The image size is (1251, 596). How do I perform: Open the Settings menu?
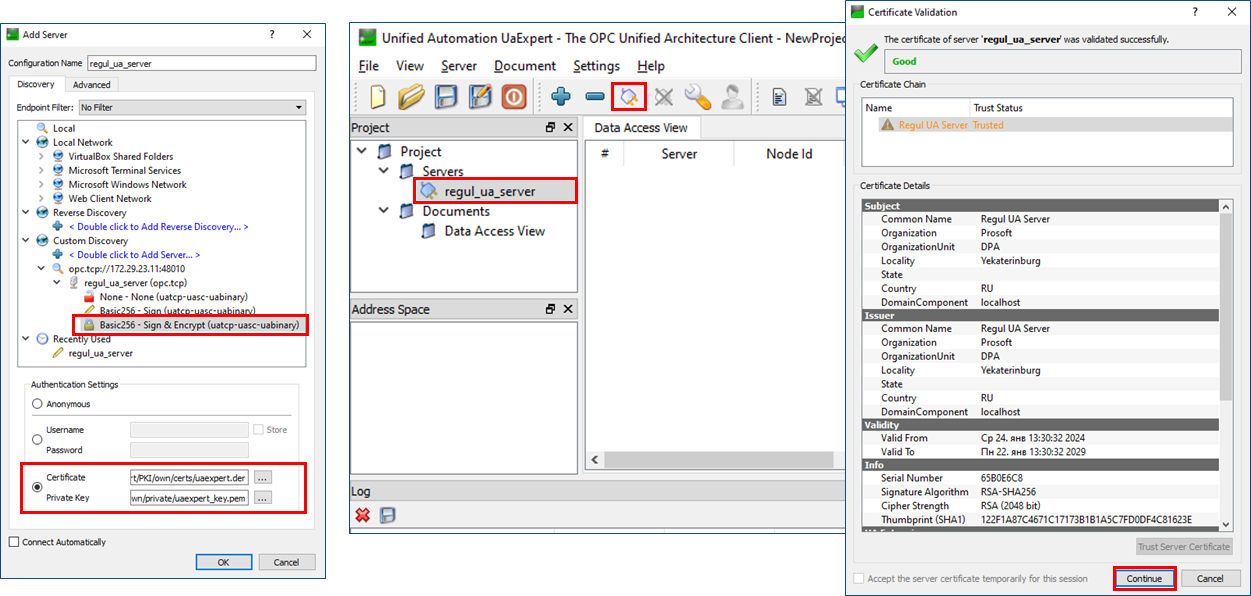point(596,66)
